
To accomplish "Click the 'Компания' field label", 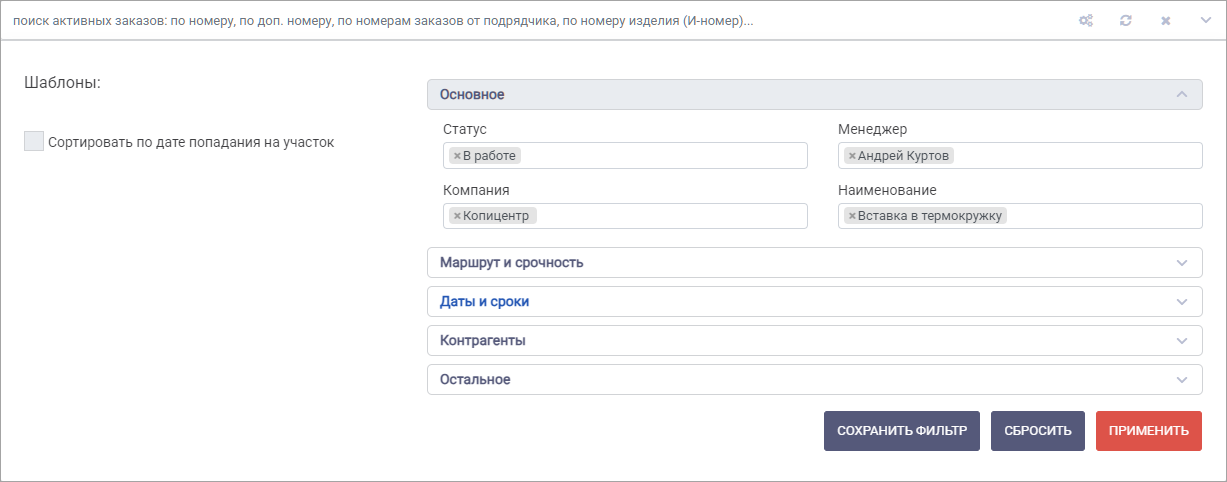I will (476, 189).
